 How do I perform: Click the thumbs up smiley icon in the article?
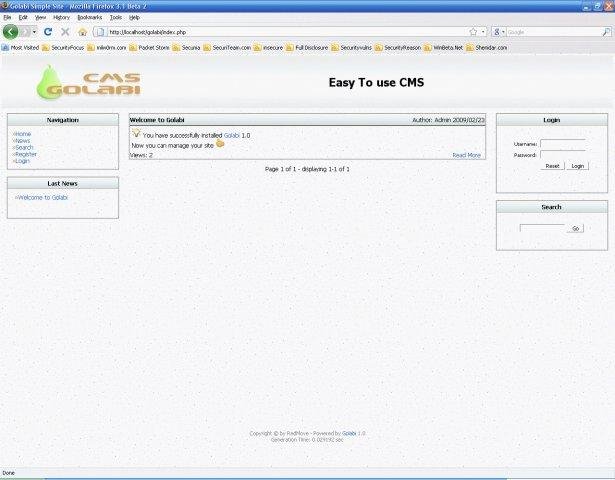point(220,144)
